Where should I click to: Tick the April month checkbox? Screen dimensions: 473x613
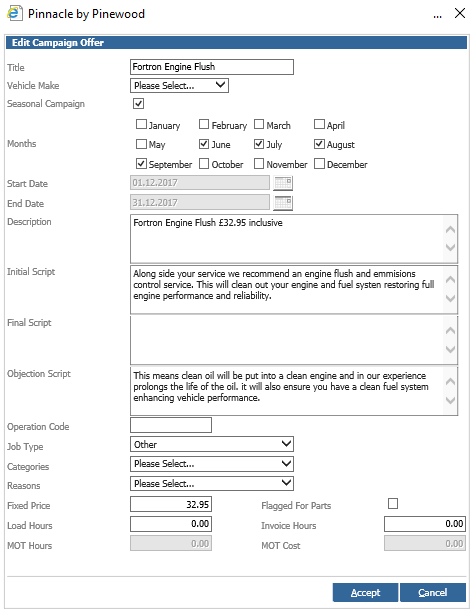[319, 124]
